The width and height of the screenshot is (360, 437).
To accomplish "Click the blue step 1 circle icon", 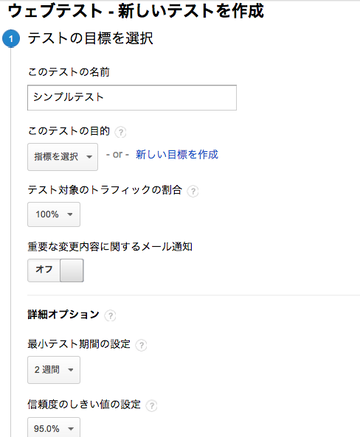I will pos(11,39).
